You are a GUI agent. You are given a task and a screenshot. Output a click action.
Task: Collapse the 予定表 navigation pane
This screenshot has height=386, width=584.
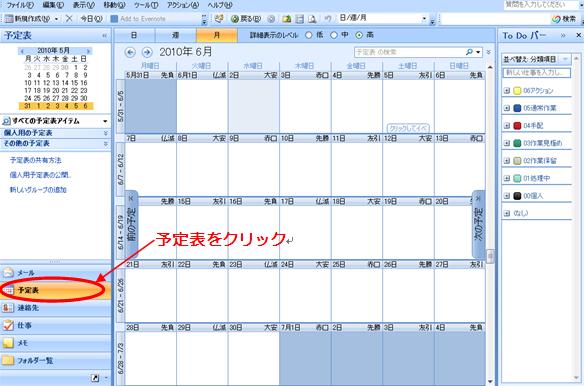104,36
